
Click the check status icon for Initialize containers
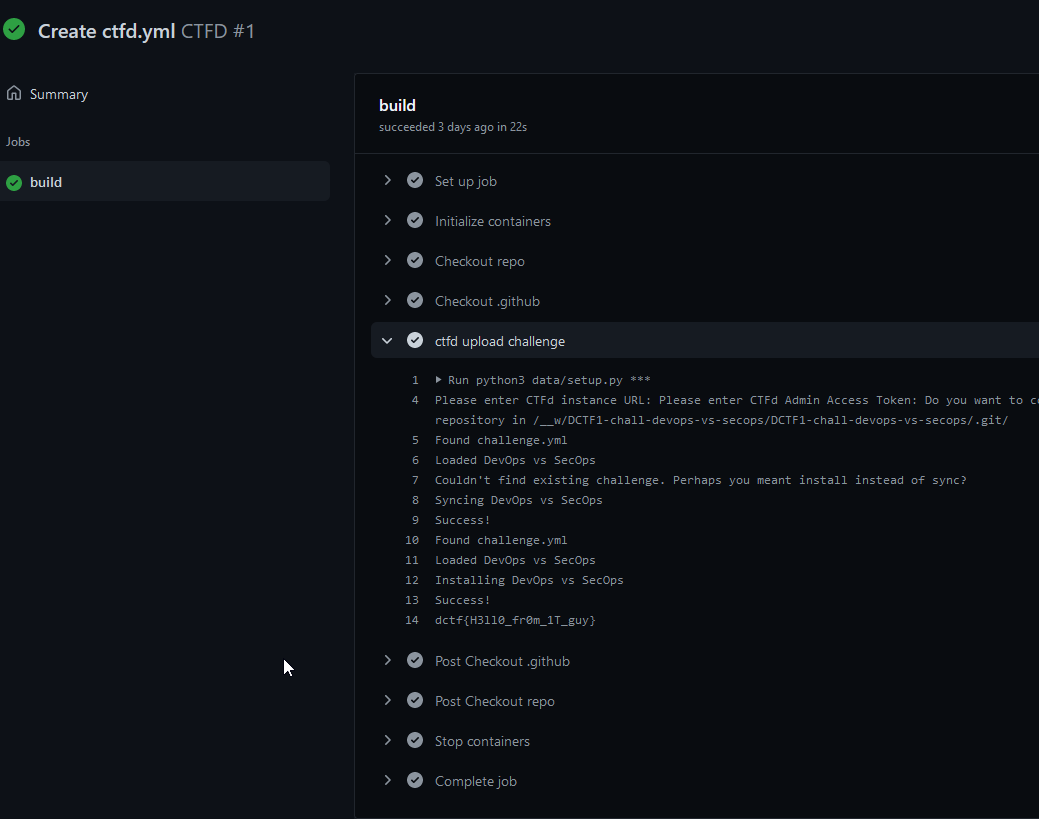[x=415, y=220]
